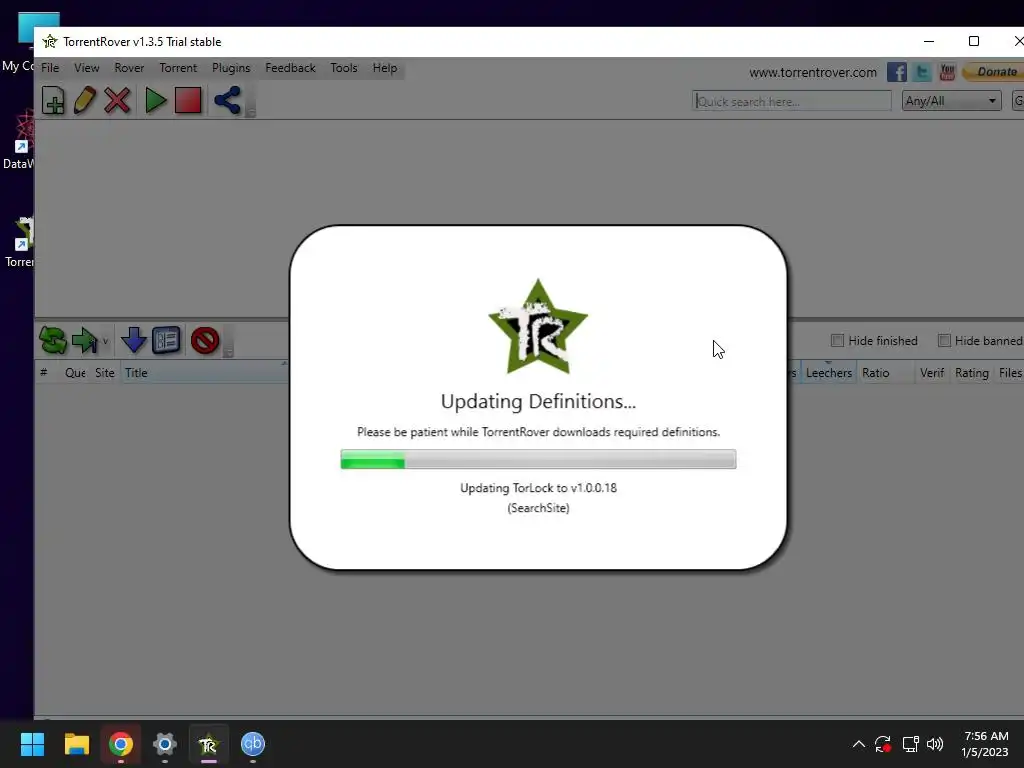Open the Facebook page icon
The image size is (1024, 768).
point(897,72)
